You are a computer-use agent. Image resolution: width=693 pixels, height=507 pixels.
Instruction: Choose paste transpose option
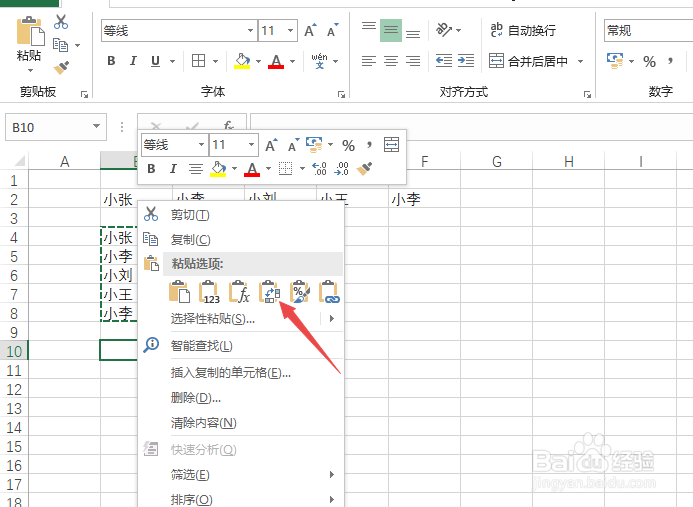(x=270, y=292)
